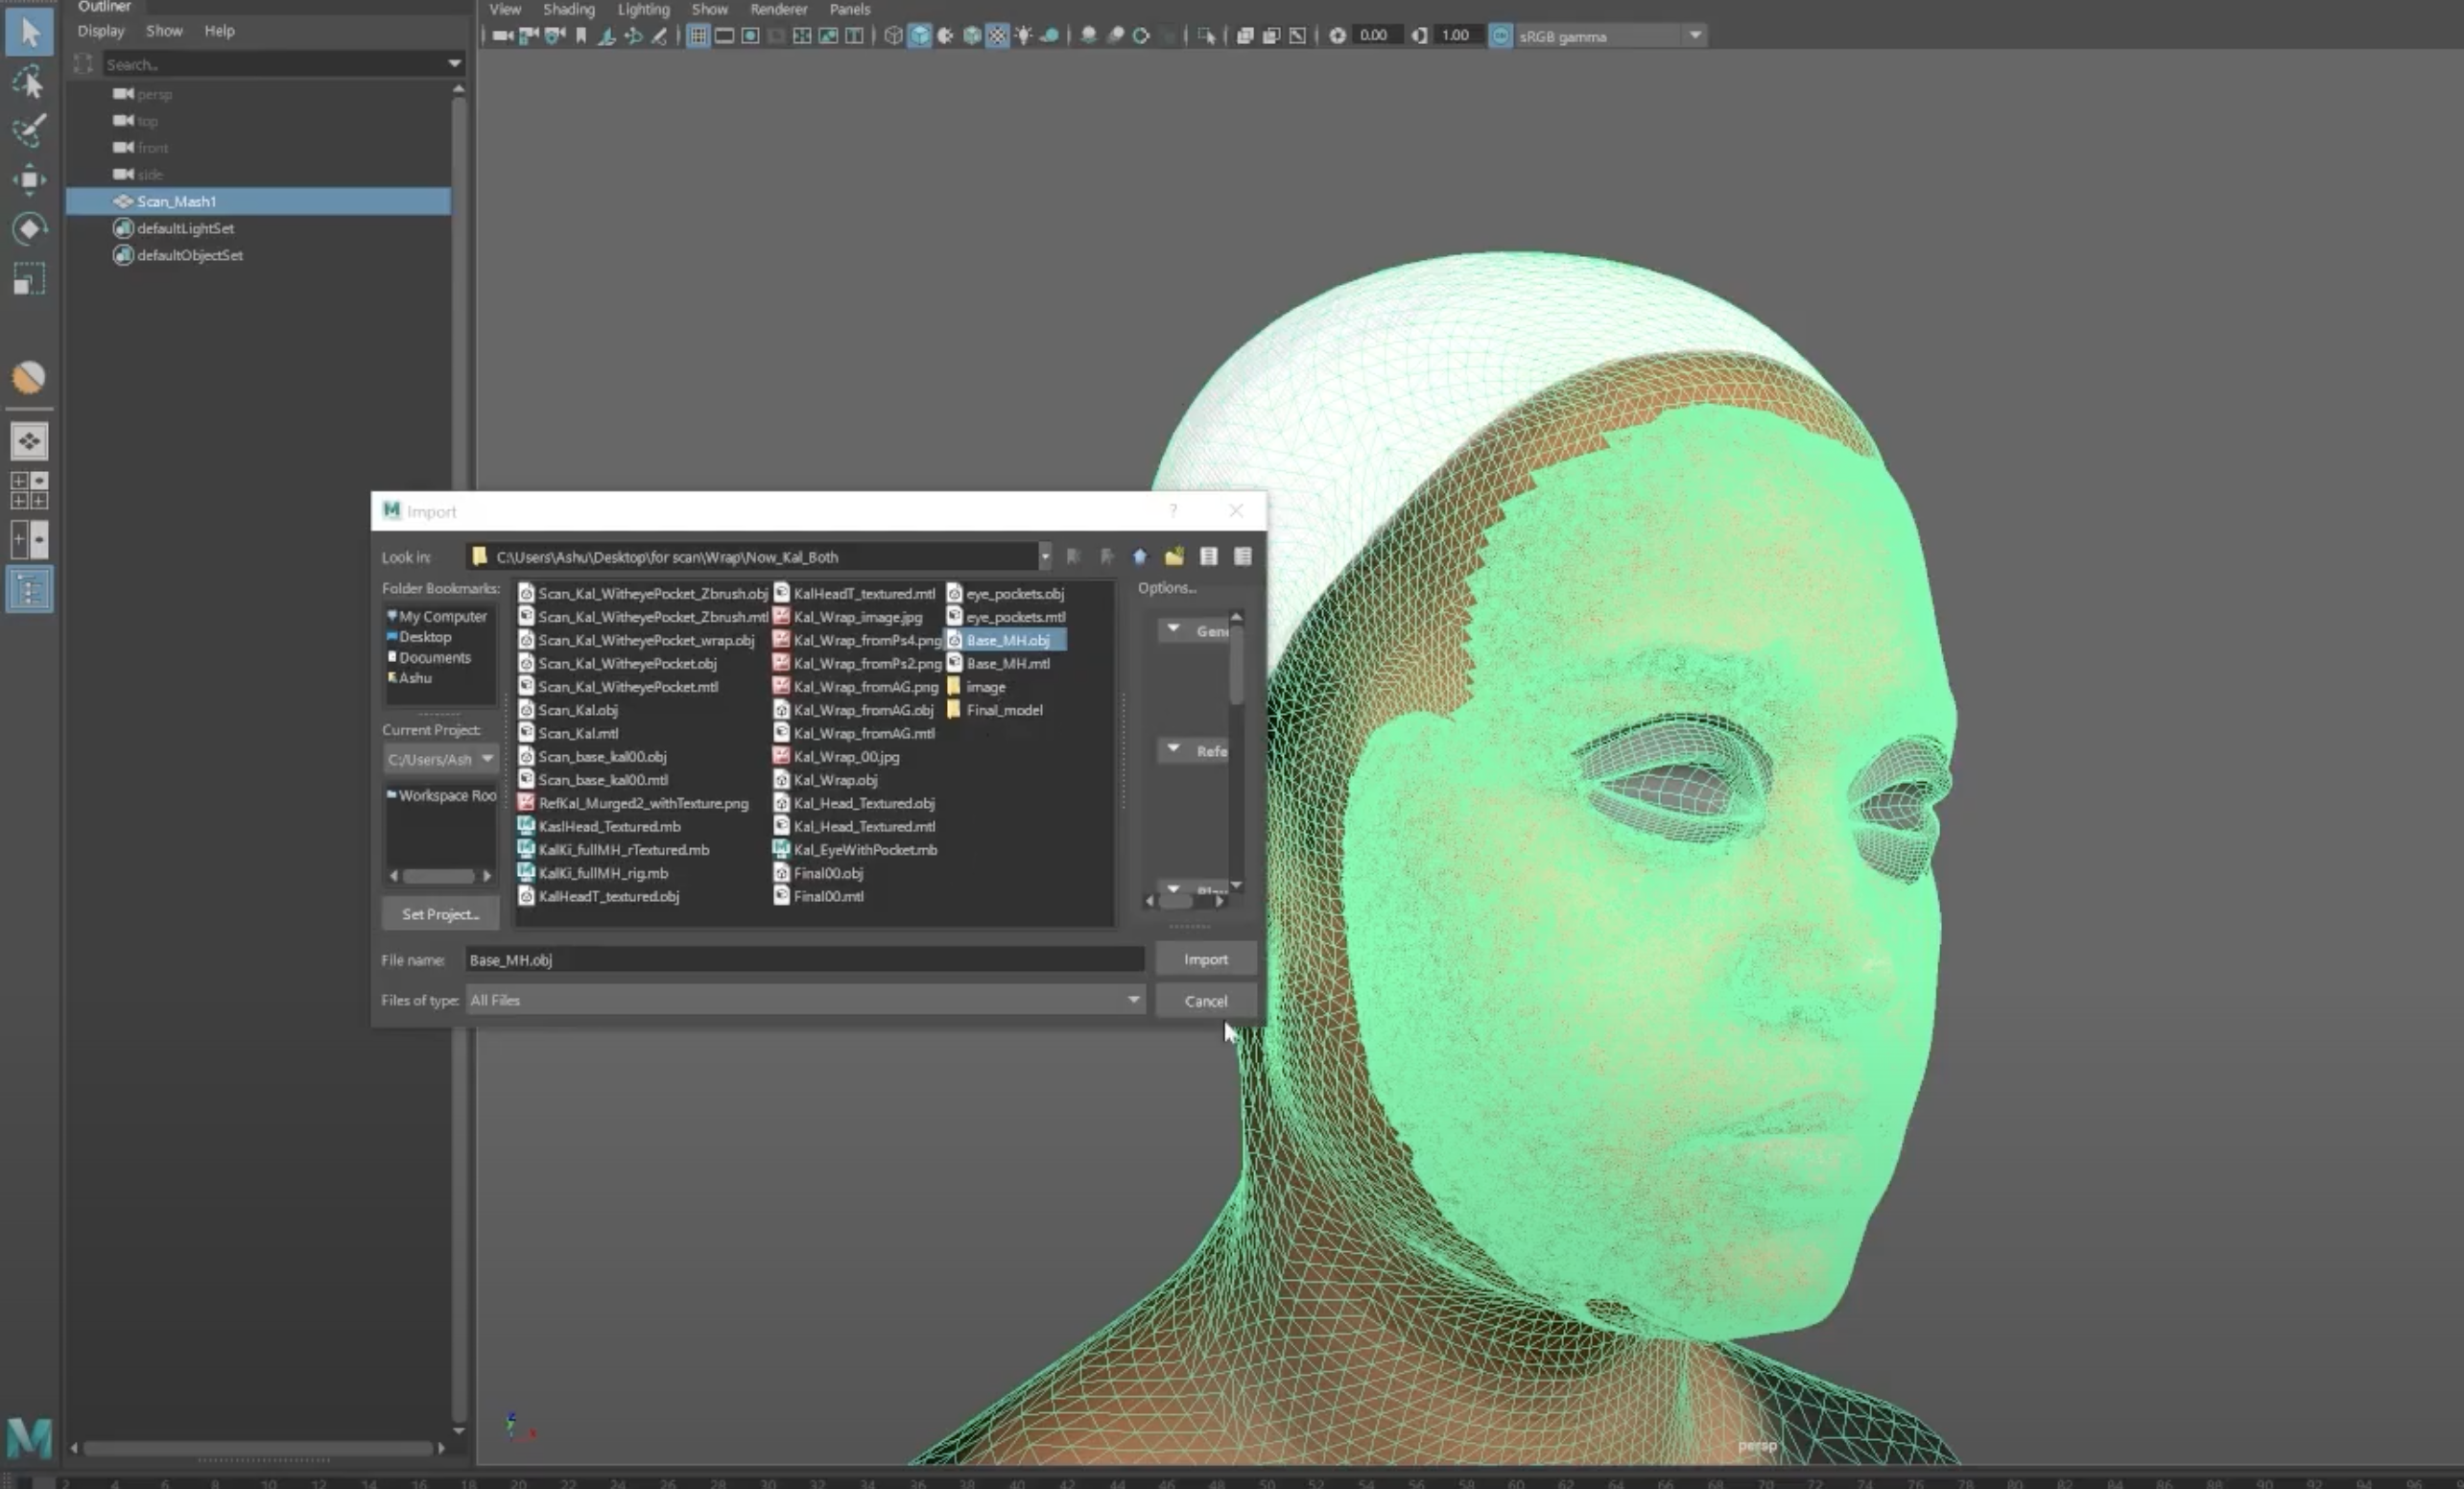2464x1489 pixels.
Task: Select the Rotate tool
Action: [29, 229]
